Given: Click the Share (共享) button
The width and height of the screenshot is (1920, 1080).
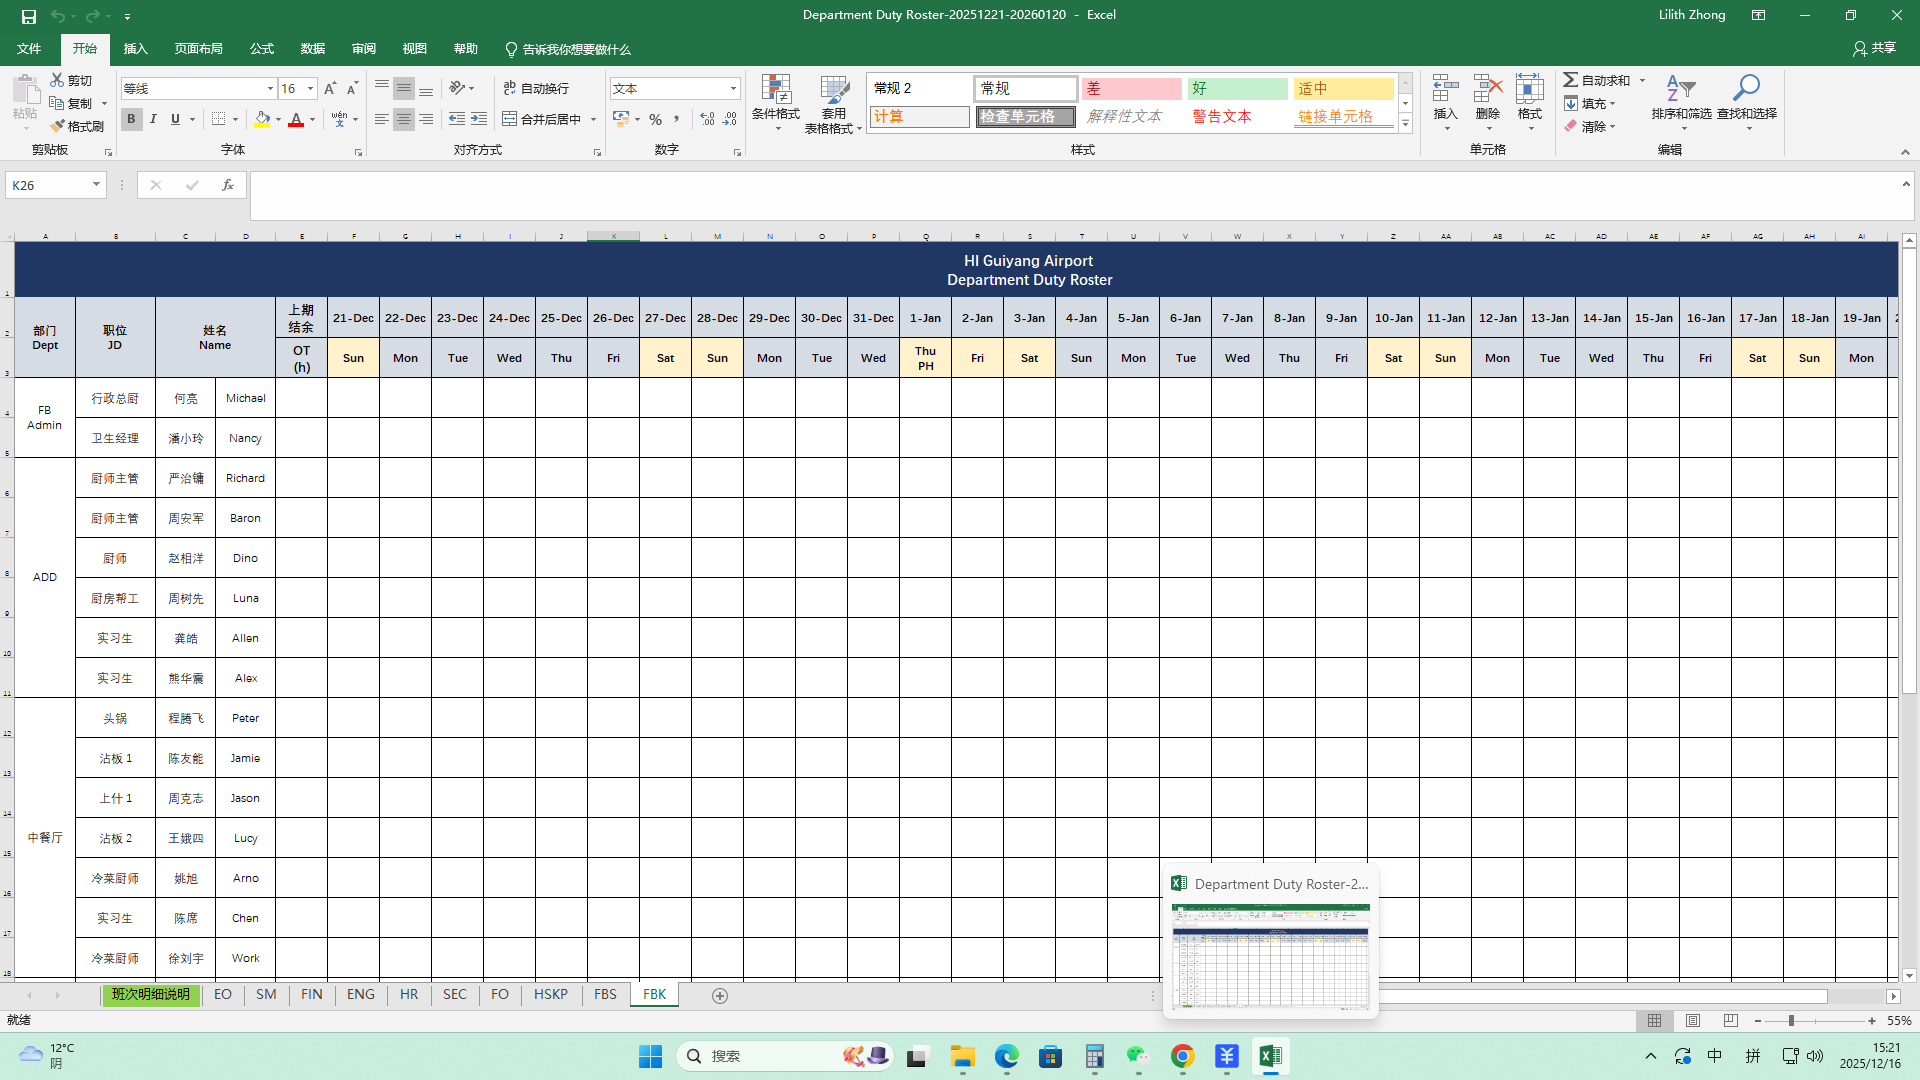Looking at the screenshot, I should pos(1874,48).
